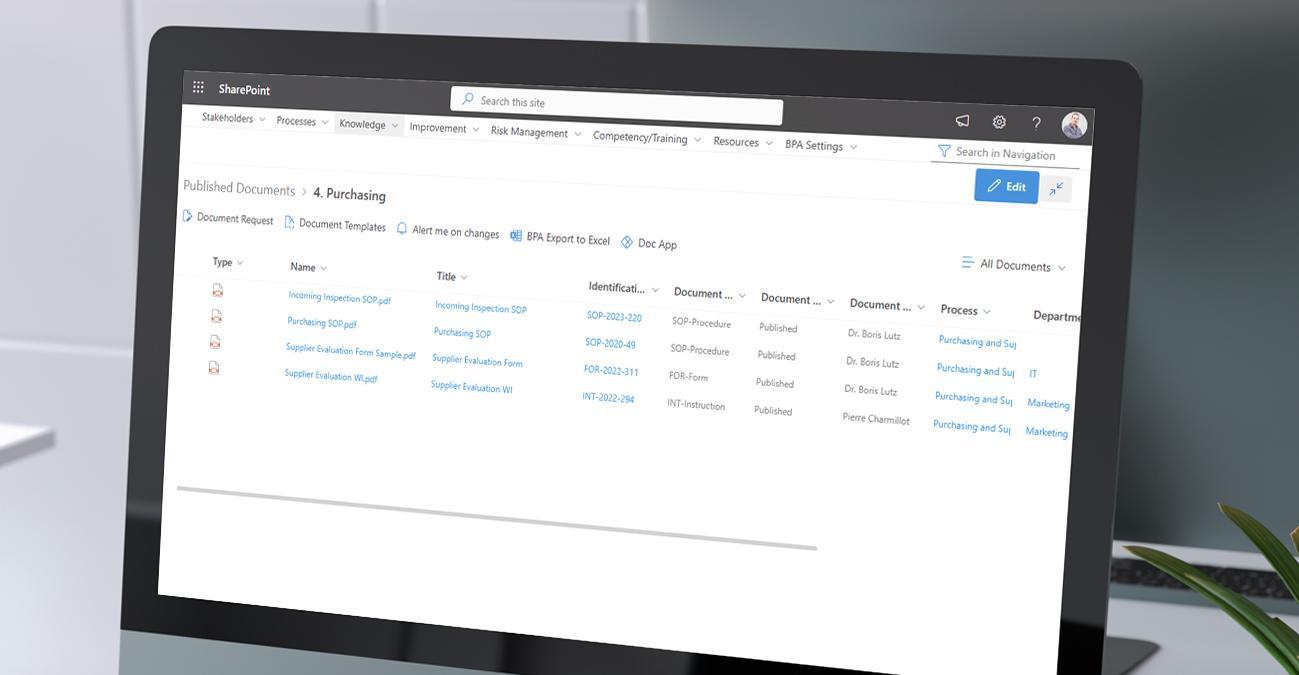Expand the BPA Settings menu

[821, 145]
